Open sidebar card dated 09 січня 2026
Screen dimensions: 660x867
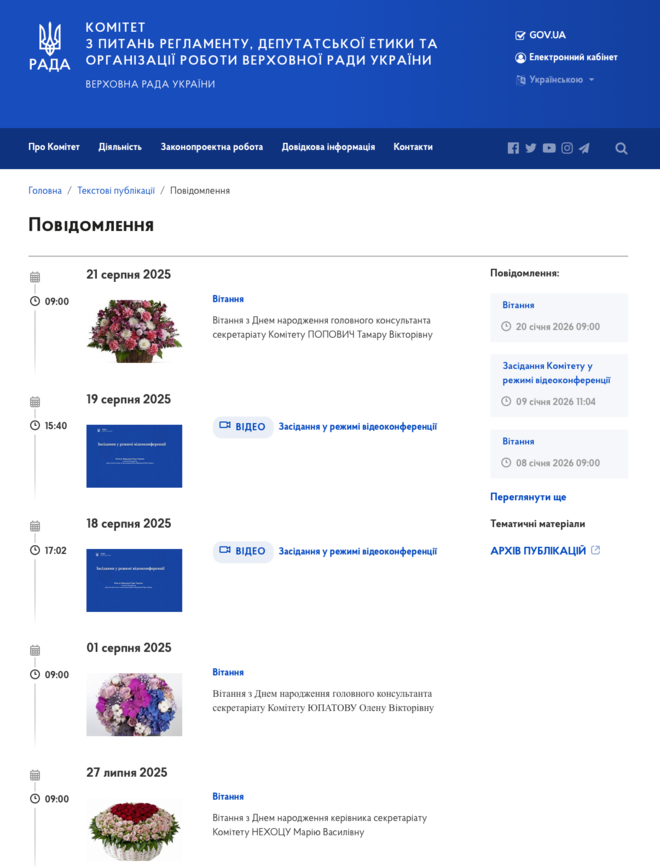tap(559, 385)
